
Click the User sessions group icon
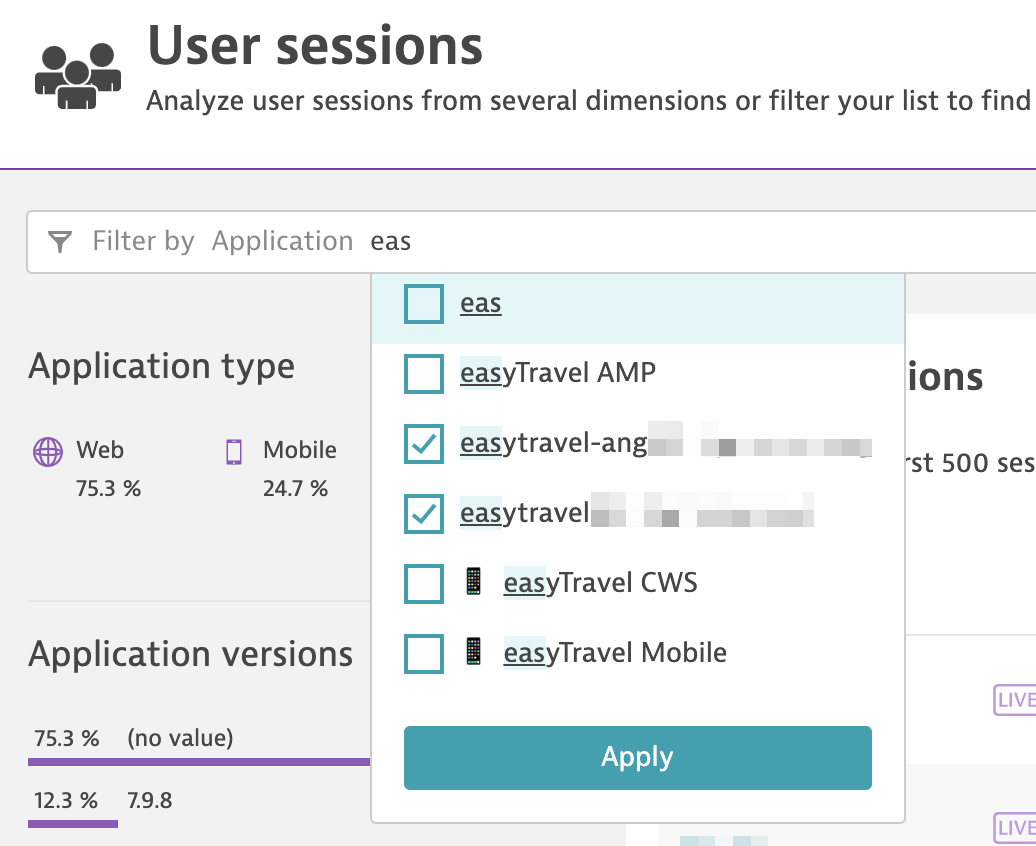click(78, 75)
